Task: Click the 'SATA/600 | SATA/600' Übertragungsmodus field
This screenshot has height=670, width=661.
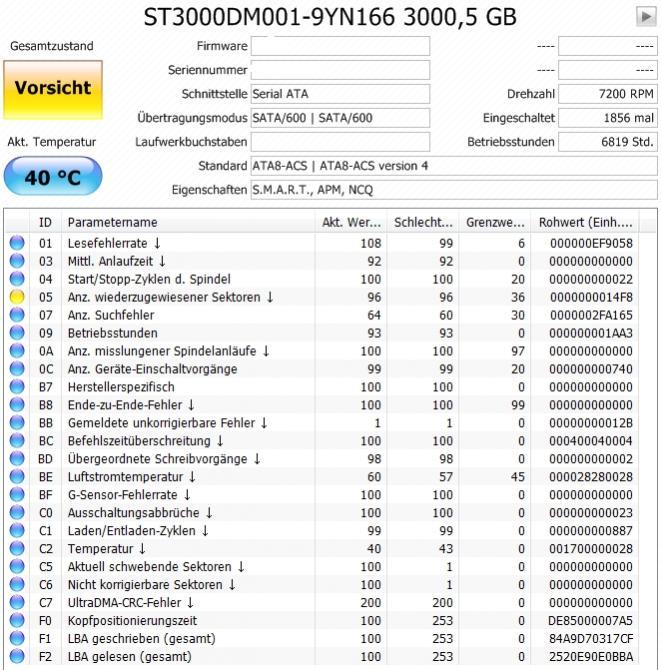Action: [340, 118]
